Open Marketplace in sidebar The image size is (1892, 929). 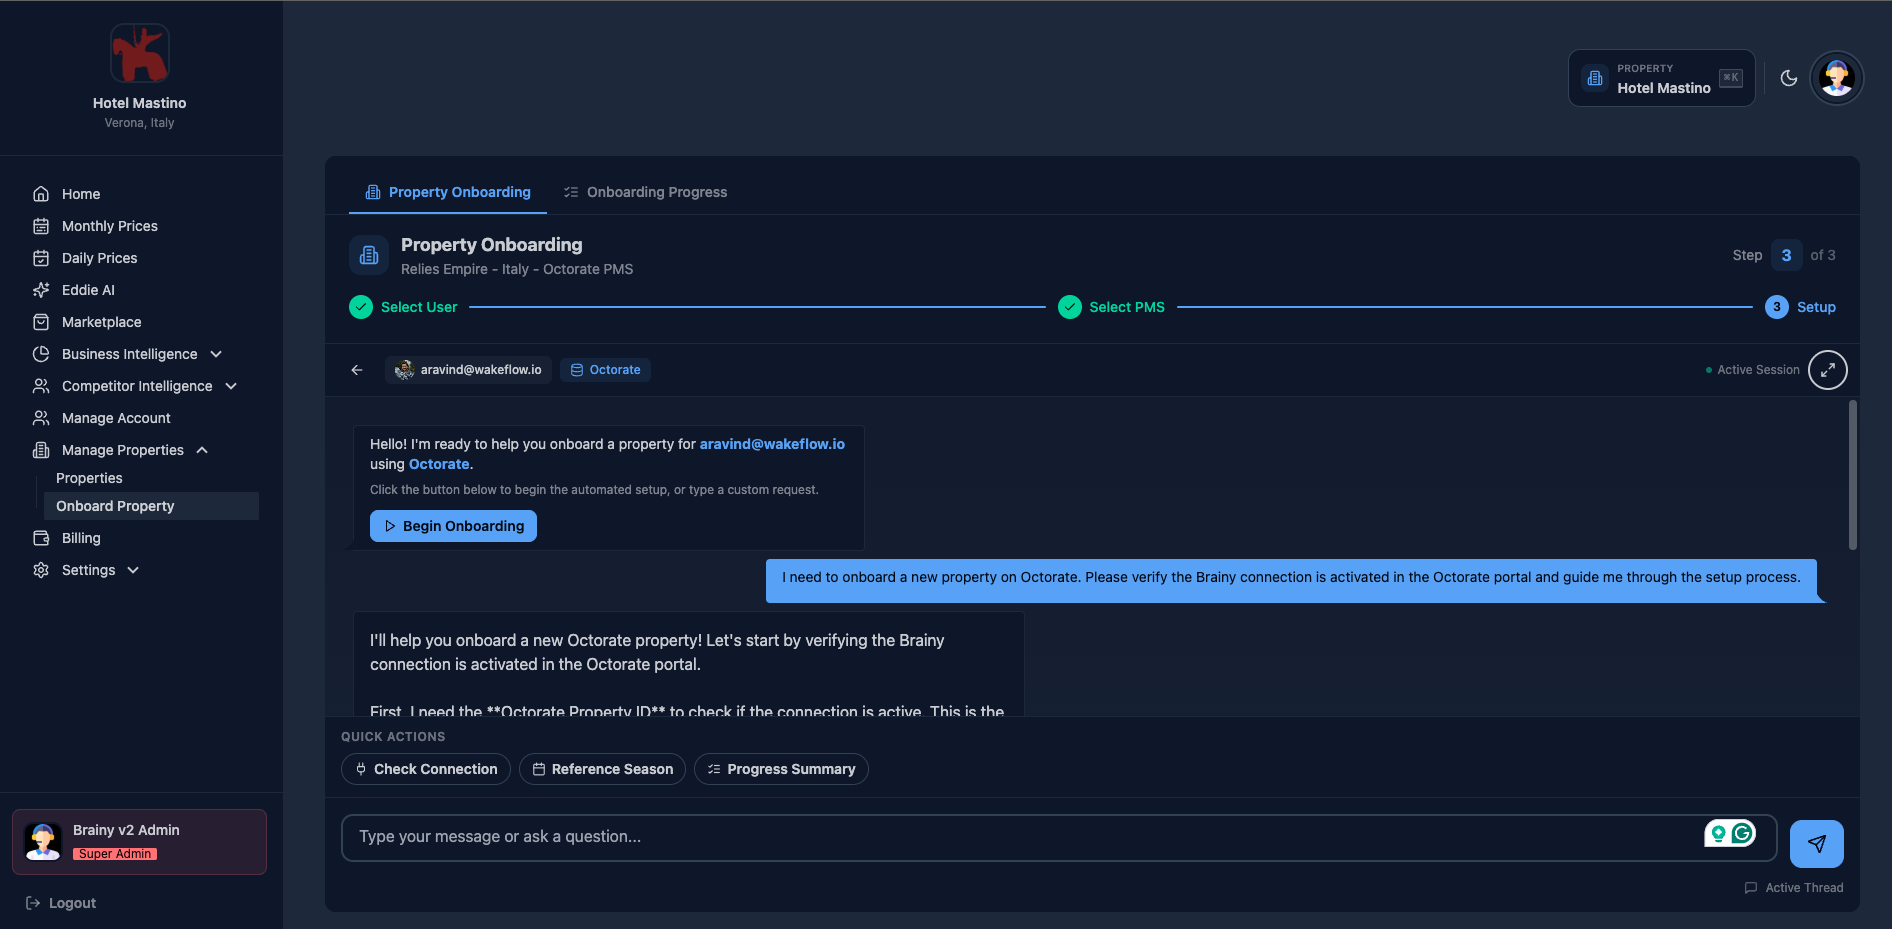tap(101, 322)
